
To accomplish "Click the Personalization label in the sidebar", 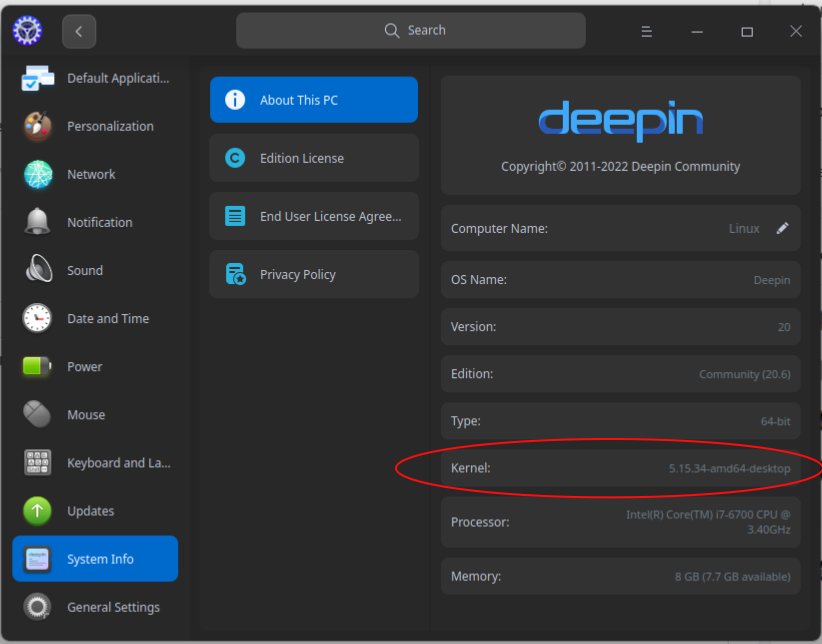I will [x=110, y=126].
